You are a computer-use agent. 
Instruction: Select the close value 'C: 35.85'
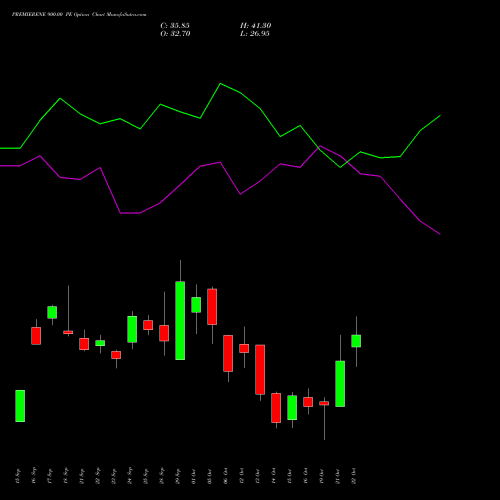click(175, 26)
